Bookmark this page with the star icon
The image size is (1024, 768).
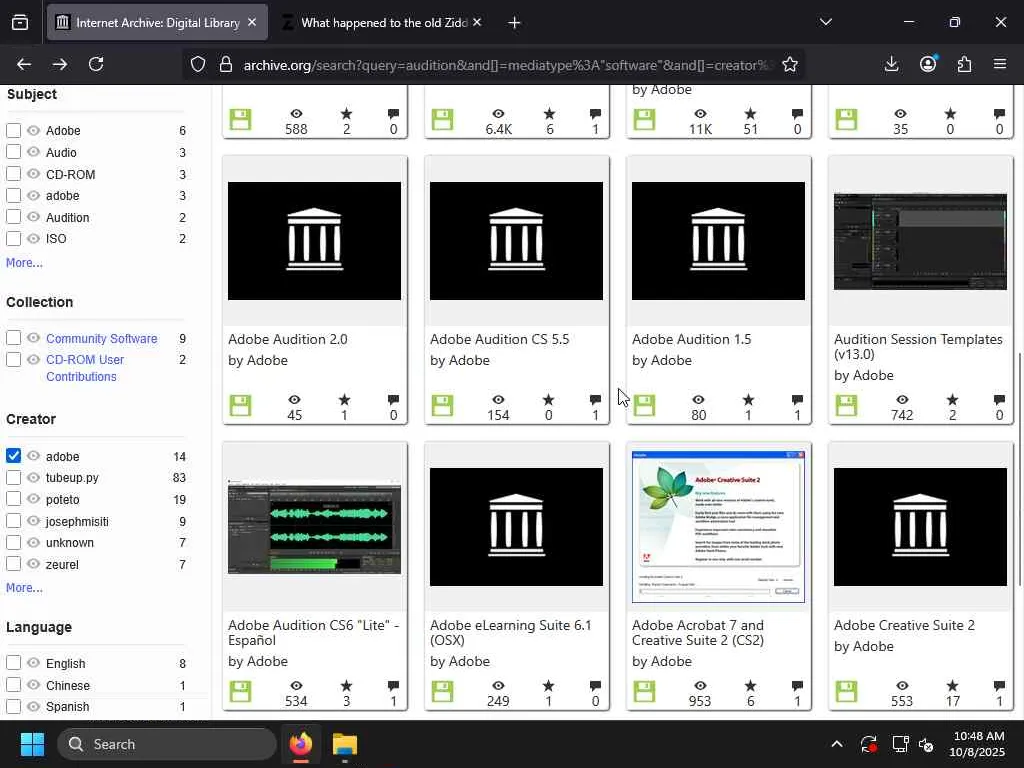click(x=790, y=64)
